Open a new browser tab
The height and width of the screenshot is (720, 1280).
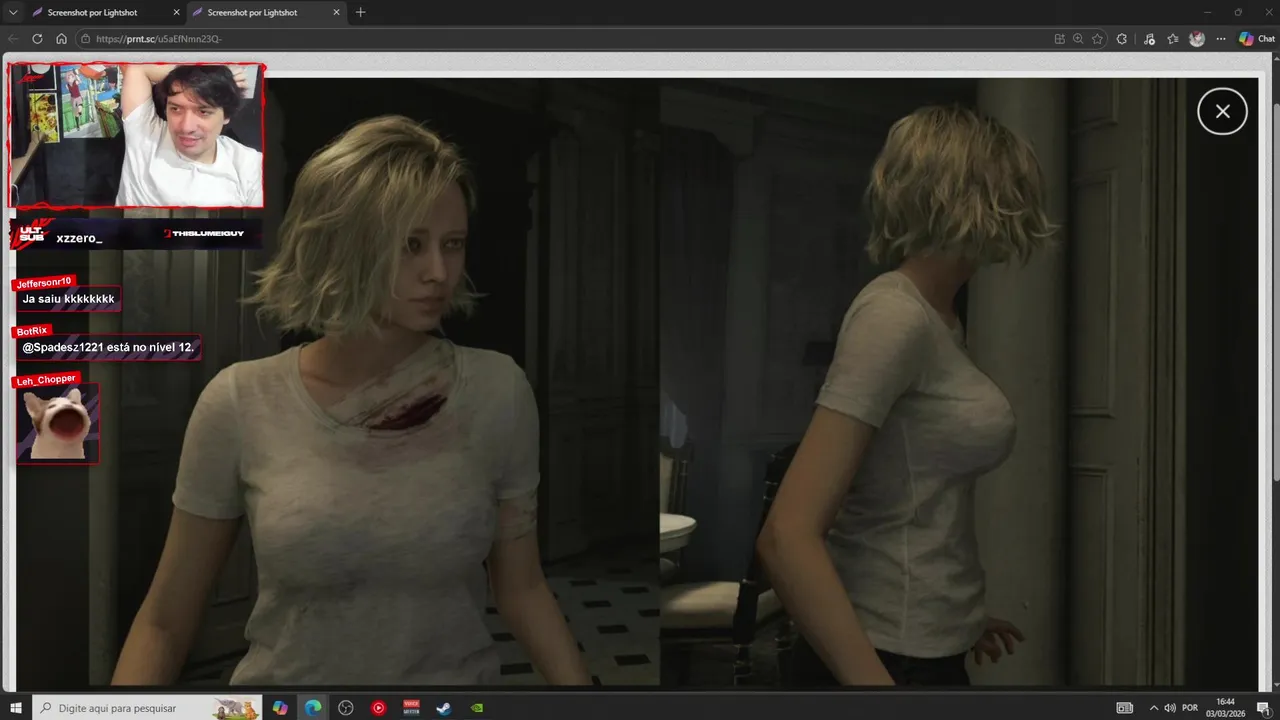(x=361, y=12)
